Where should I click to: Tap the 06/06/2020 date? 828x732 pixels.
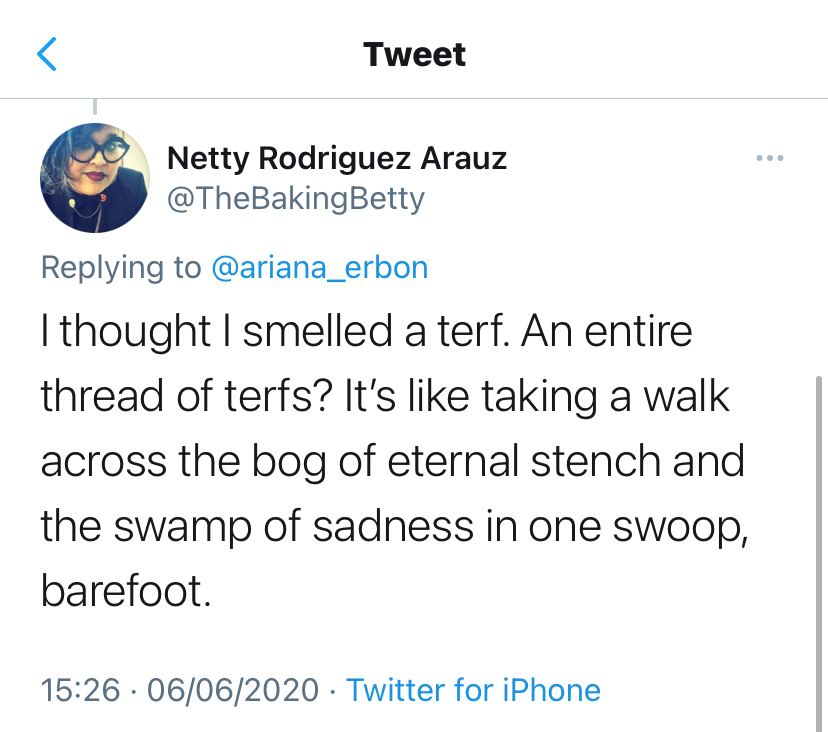(233, 690)
